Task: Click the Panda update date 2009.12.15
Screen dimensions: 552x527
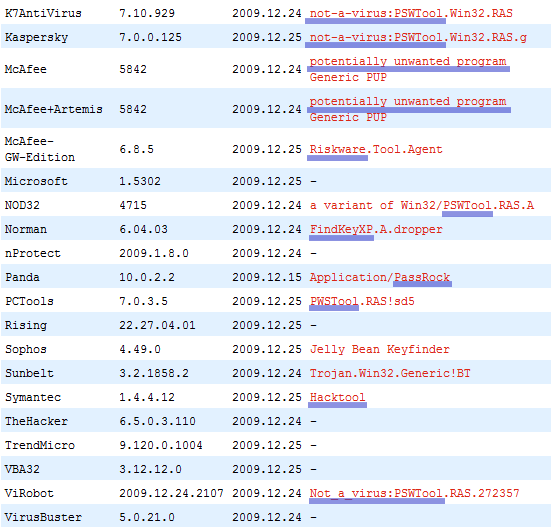Action: (267, 277)
